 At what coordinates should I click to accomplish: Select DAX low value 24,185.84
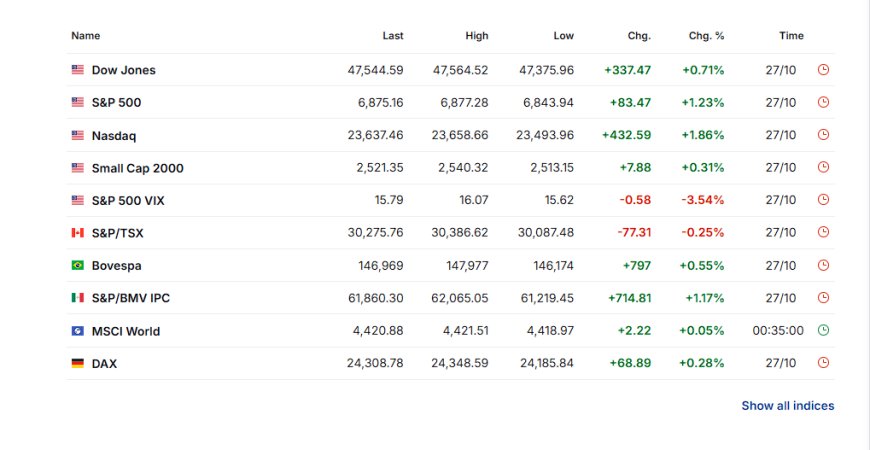pos(547,363)
